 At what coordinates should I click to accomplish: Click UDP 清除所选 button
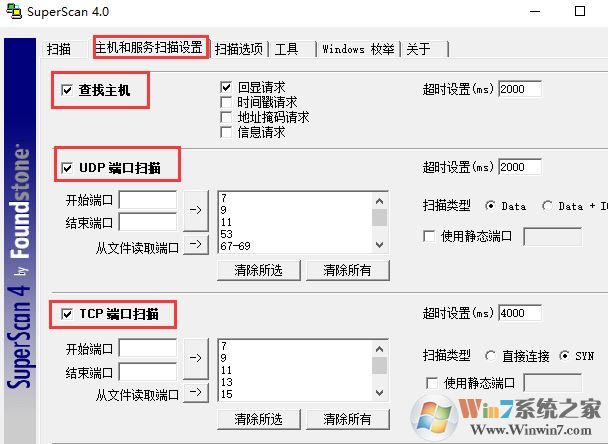point(257,270)
